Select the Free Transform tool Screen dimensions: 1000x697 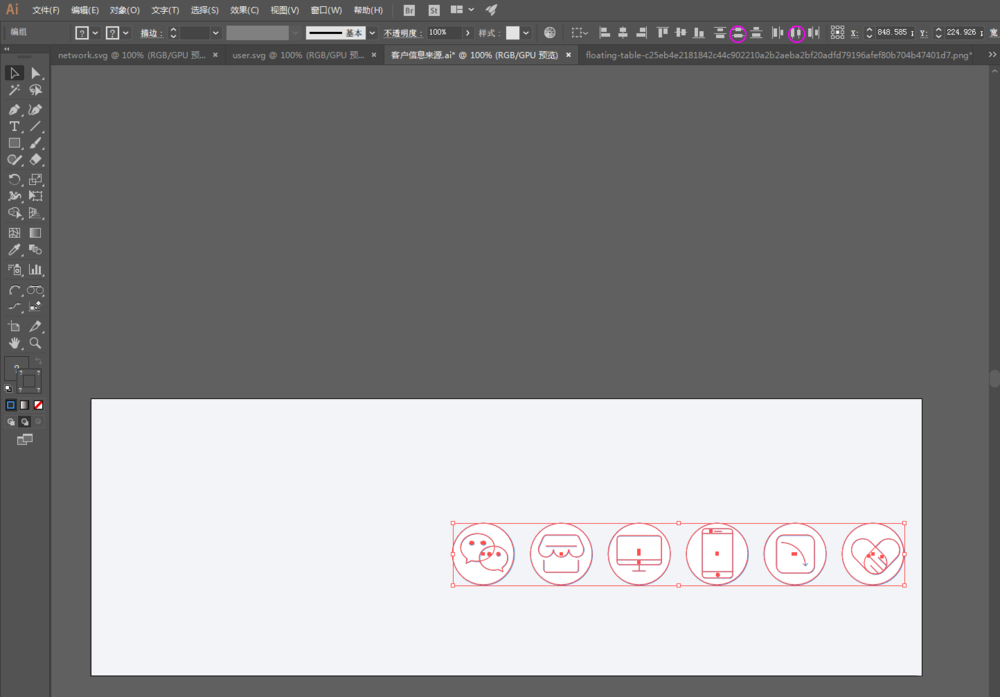36,196
